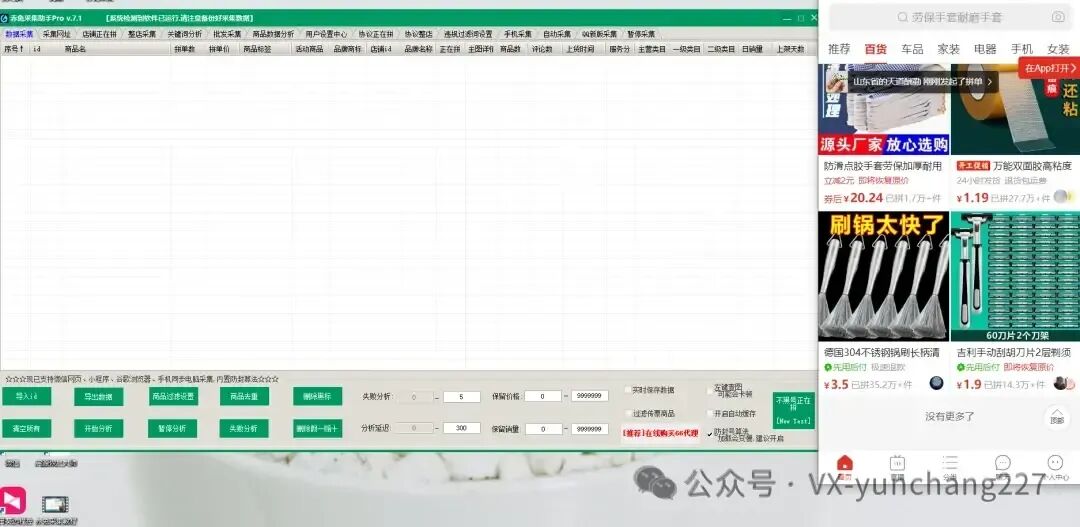
Task: Click the 删除黑标 button
Action: point(318,396)
